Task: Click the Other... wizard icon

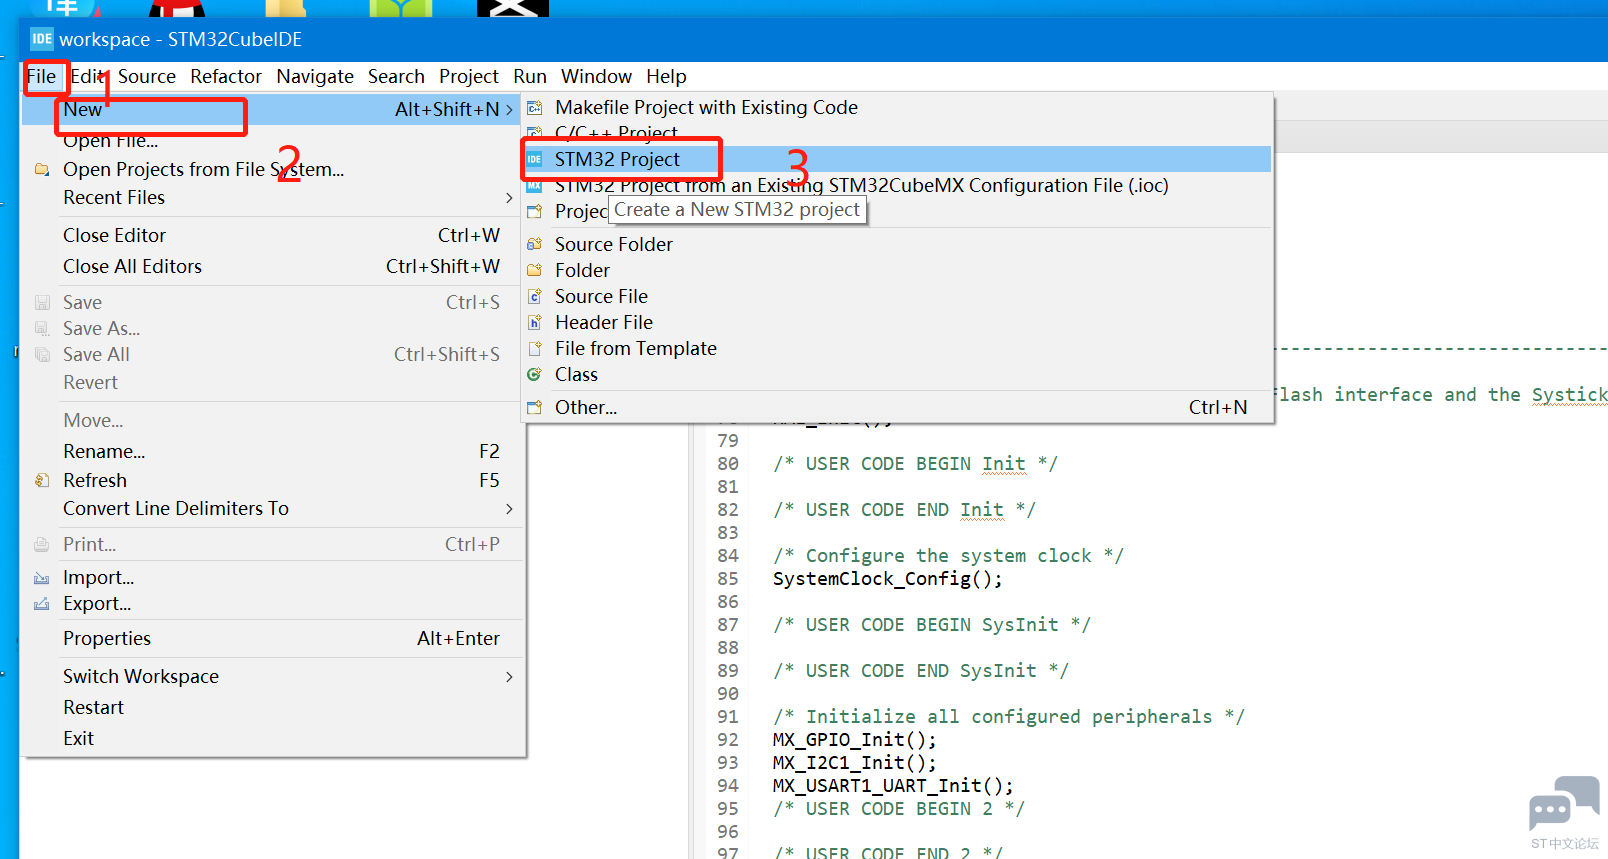Action: pyautogui.click(x=535, y=407)
